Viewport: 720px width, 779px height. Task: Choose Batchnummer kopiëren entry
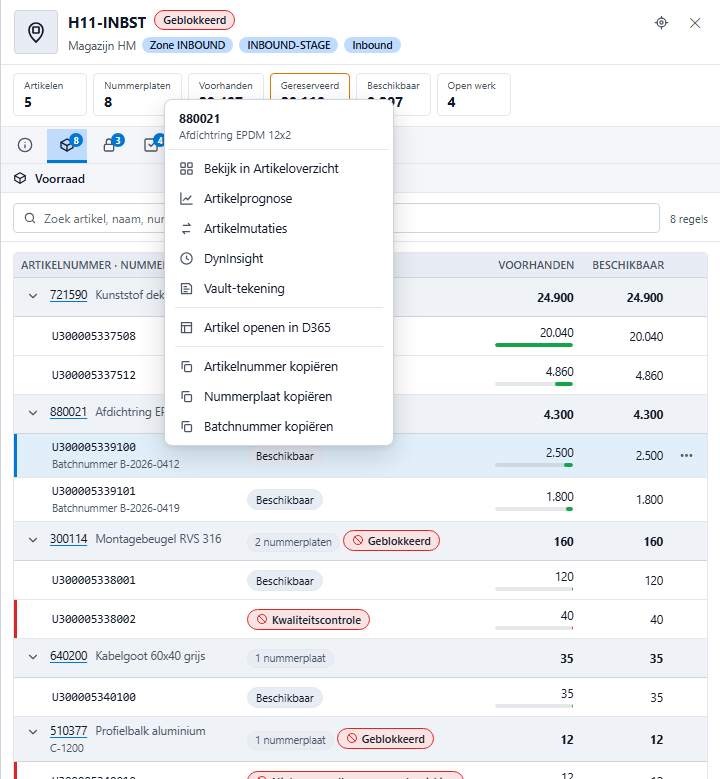coord(279,427)
